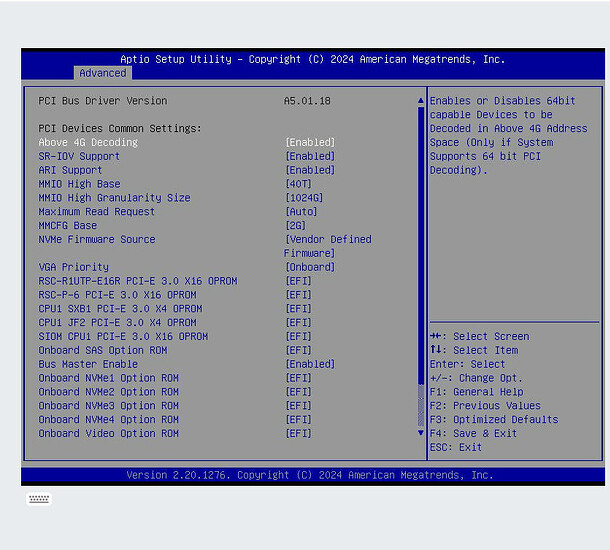This screenshot has height=550, width=610.
Task: Click F4: Save & Exit hint
Action: point(473,434)
